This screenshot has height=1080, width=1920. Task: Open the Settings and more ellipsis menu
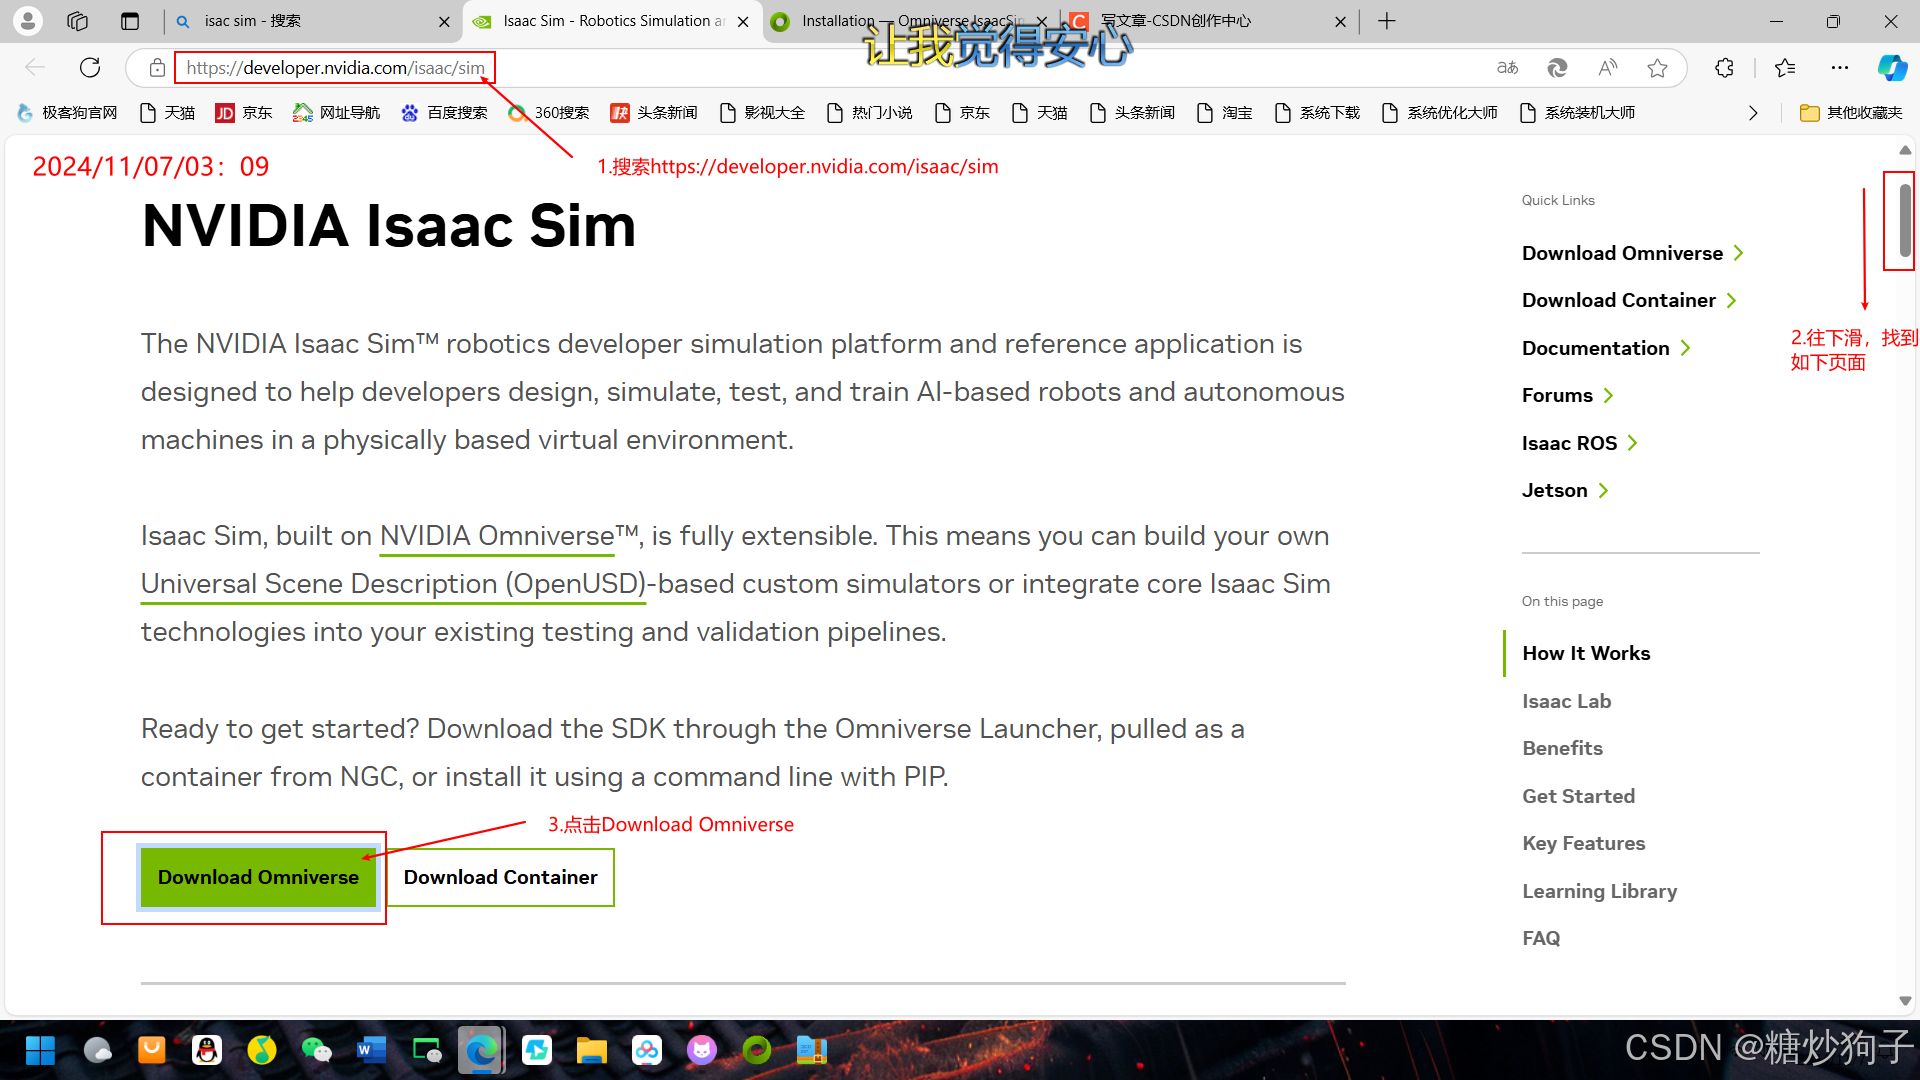point(1840,68)
